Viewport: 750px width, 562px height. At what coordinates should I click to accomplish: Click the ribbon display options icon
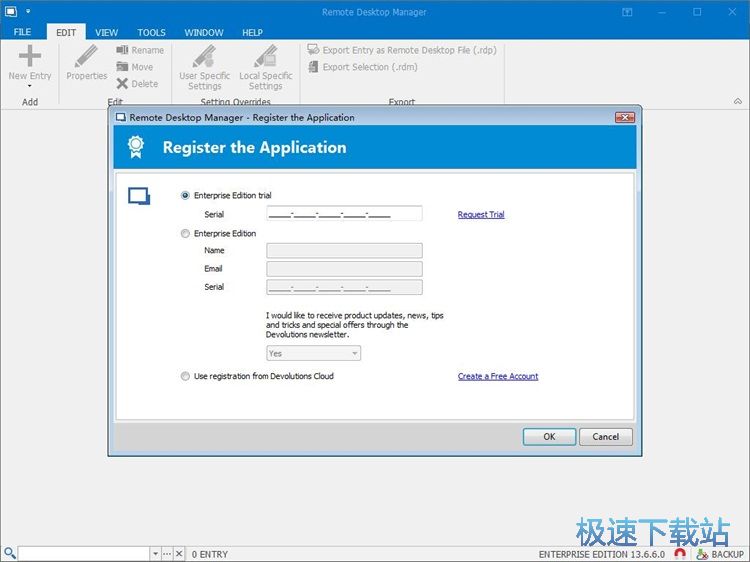coord(627,12)
